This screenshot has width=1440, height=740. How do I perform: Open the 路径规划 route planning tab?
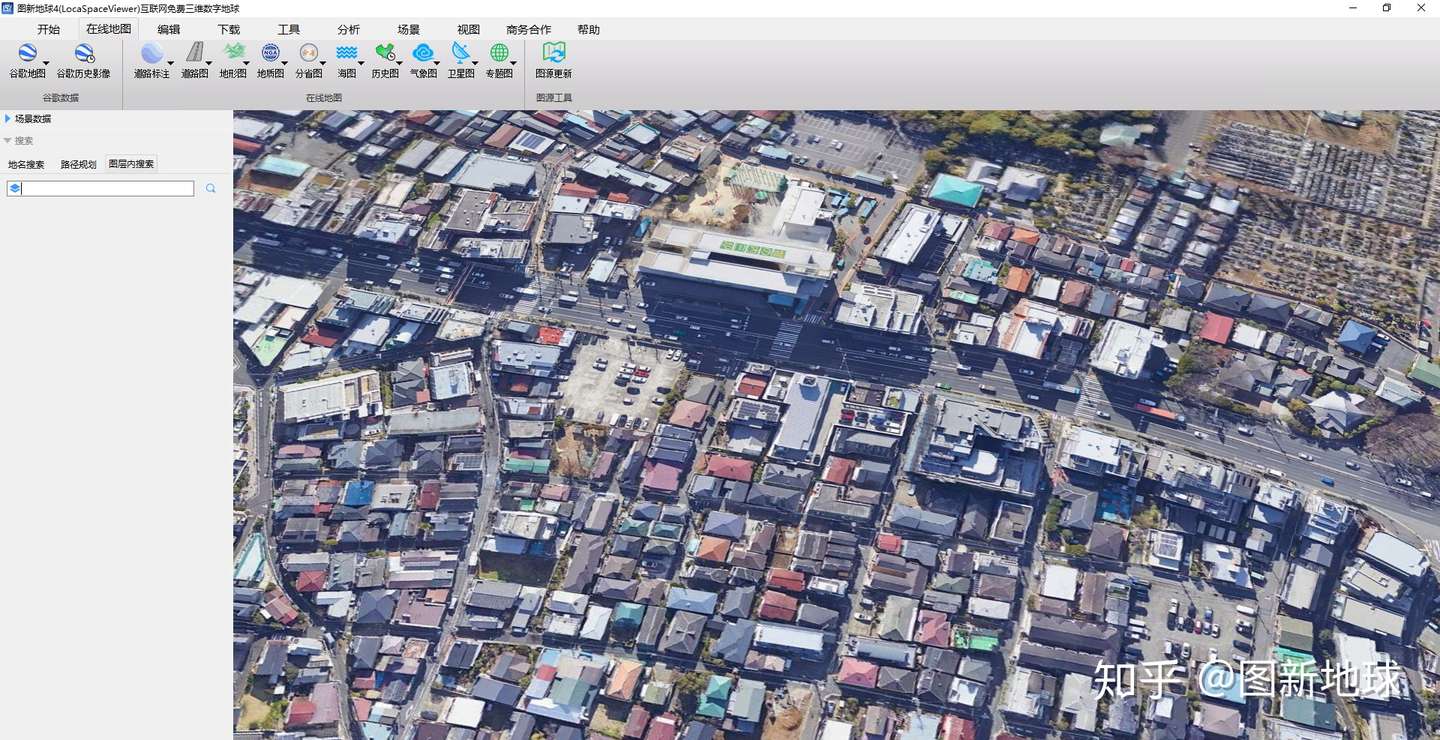click(x=78, y=164)
